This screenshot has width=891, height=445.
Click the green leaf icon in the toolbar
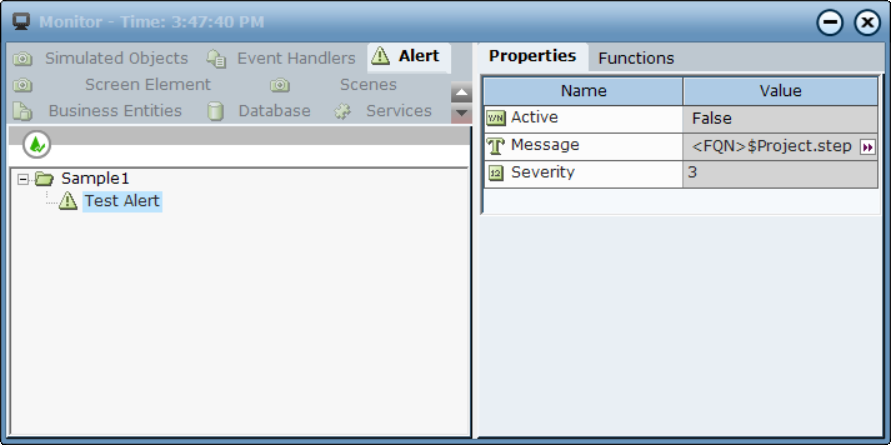37,144
